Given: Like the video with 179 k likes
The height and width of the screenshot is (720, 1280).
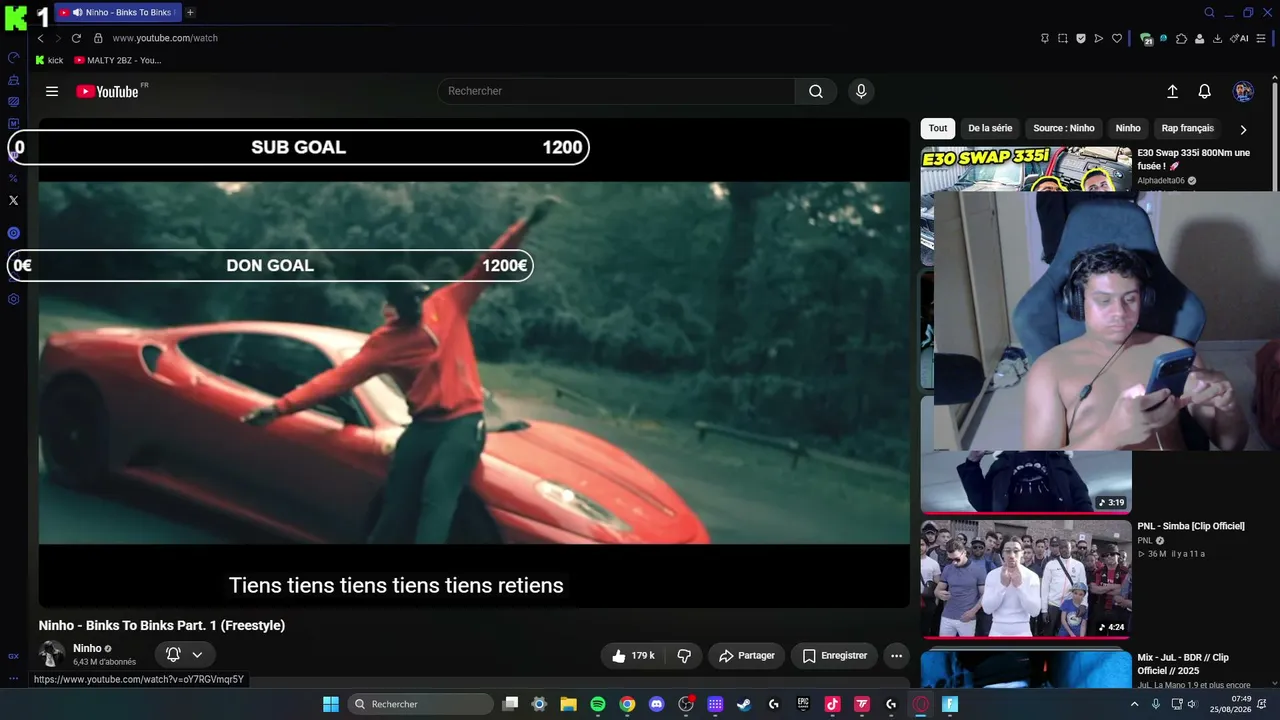Looking at the screenshot, I should 633,656.
